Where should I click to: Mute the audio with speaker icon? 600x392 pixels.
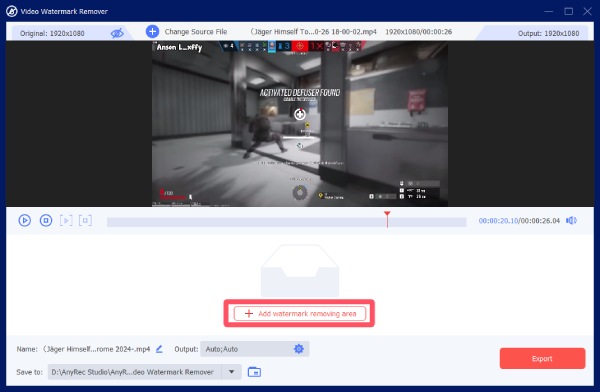pyautogui.click(x=571, y=220)
